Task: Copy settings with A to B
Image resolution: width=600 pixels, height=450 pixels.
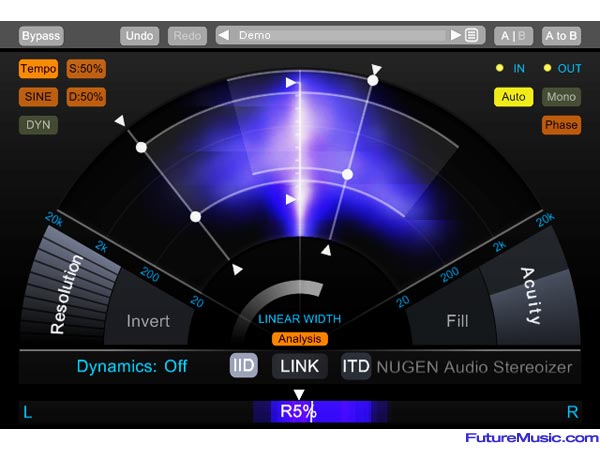Action: (561, 36)
